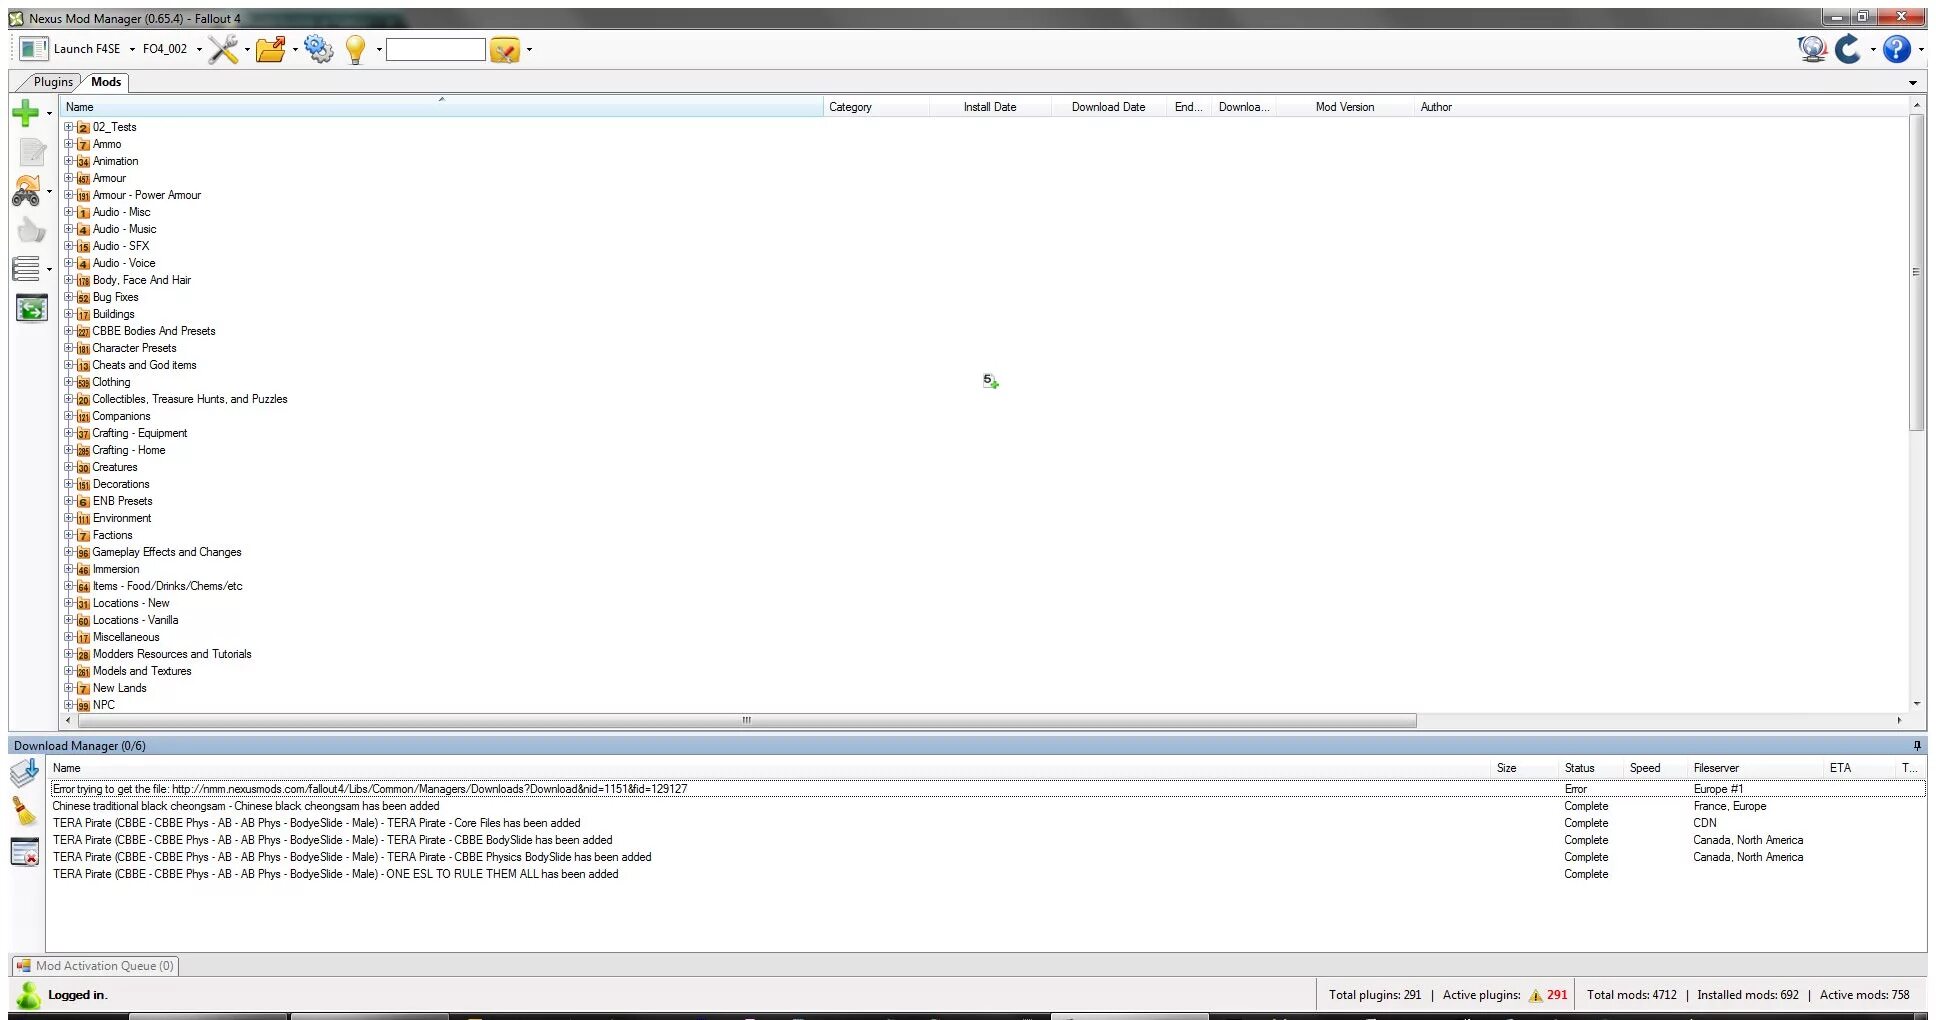1936x1020 pixels.
Task: Click the pin icon of Download Manager panel
Action: pyautogui.click(x=1917, y=746)
